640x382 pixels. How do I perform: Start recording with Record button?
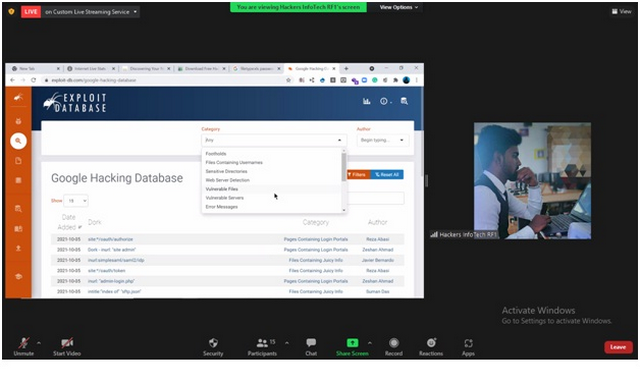(x=393, y=346)
